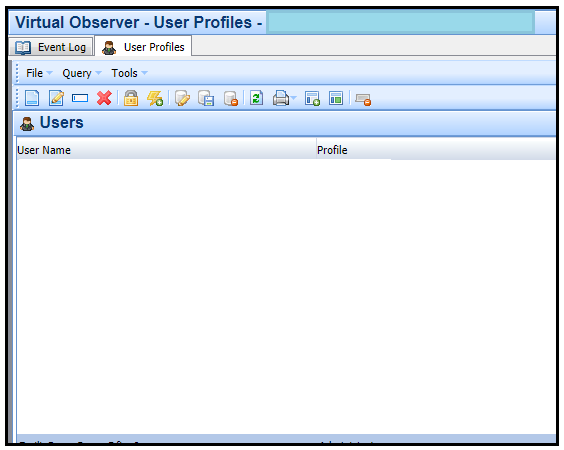Click the add layout icon with plus

pyautogui.click(x=312, y=98)
